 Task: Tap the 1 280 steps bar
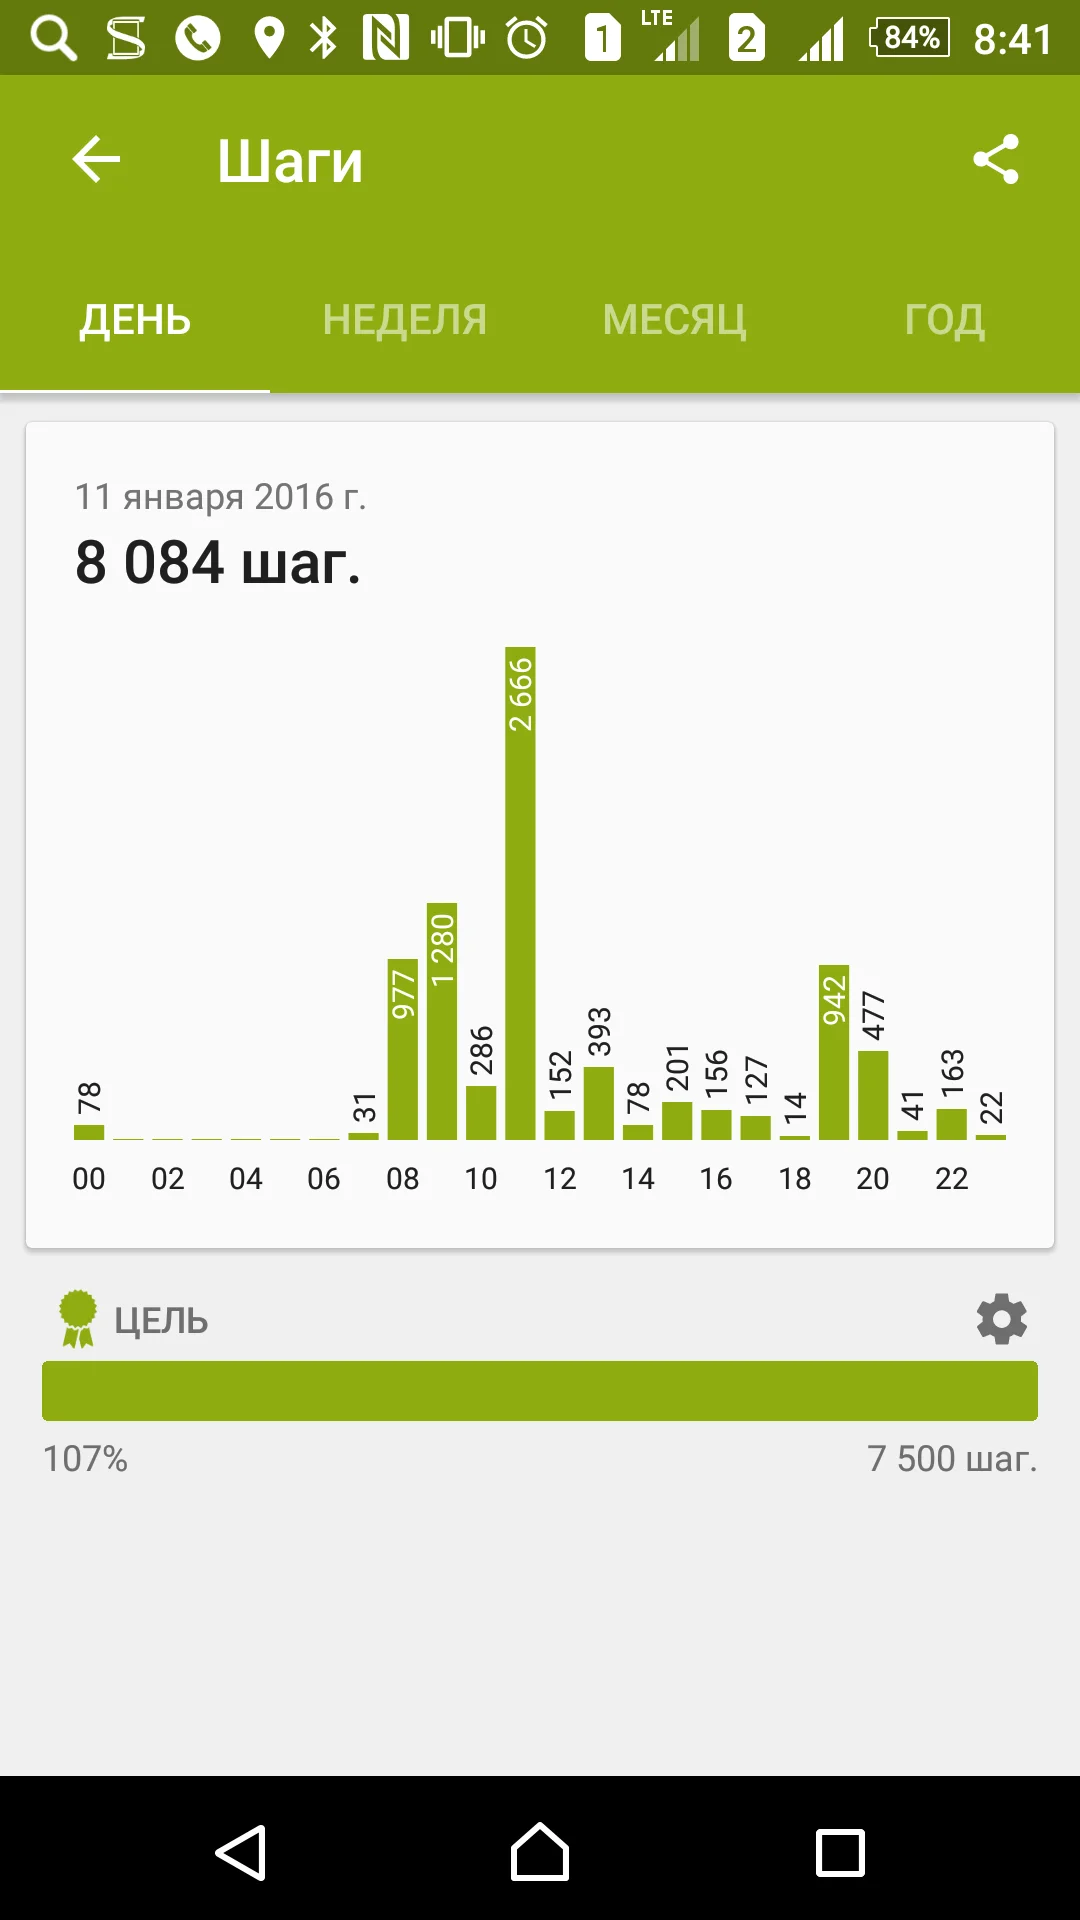(442, 1021)
